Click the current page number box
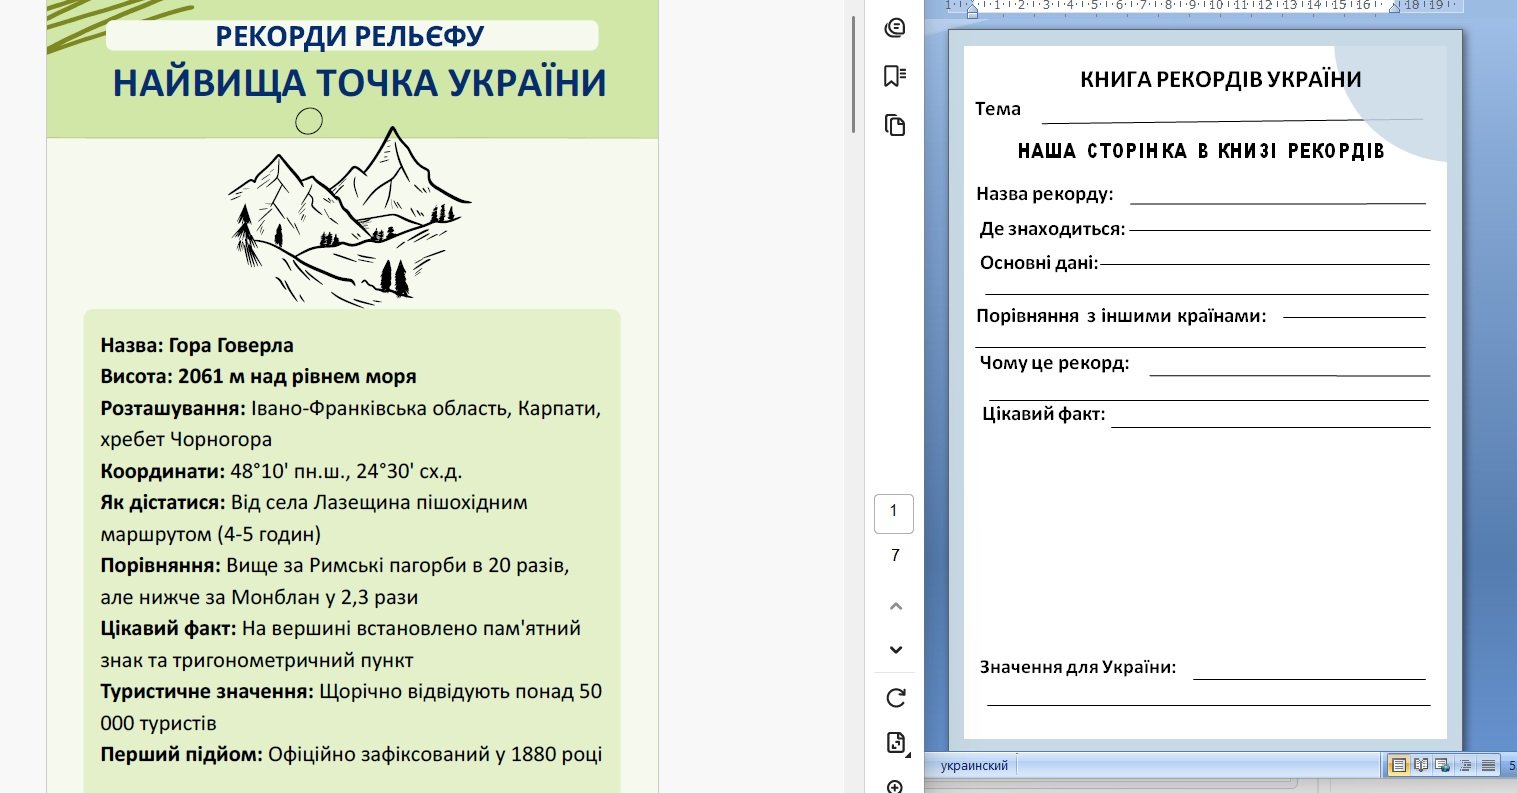The width and height of the screenshot is (1517, 793). pyautogui.click(x=893, y=512)
